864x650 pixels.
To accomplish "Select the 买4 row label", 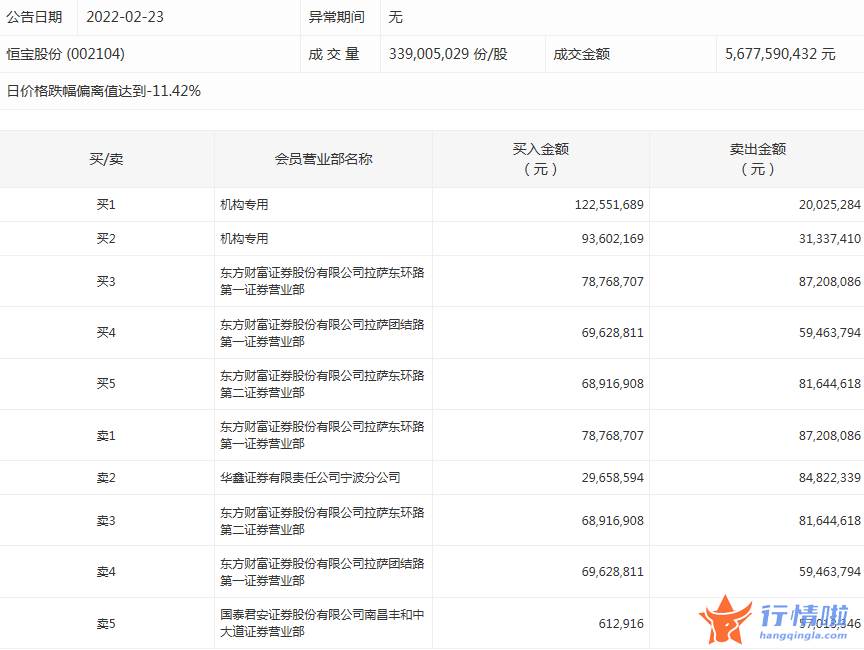I will [x=106, y=333].
